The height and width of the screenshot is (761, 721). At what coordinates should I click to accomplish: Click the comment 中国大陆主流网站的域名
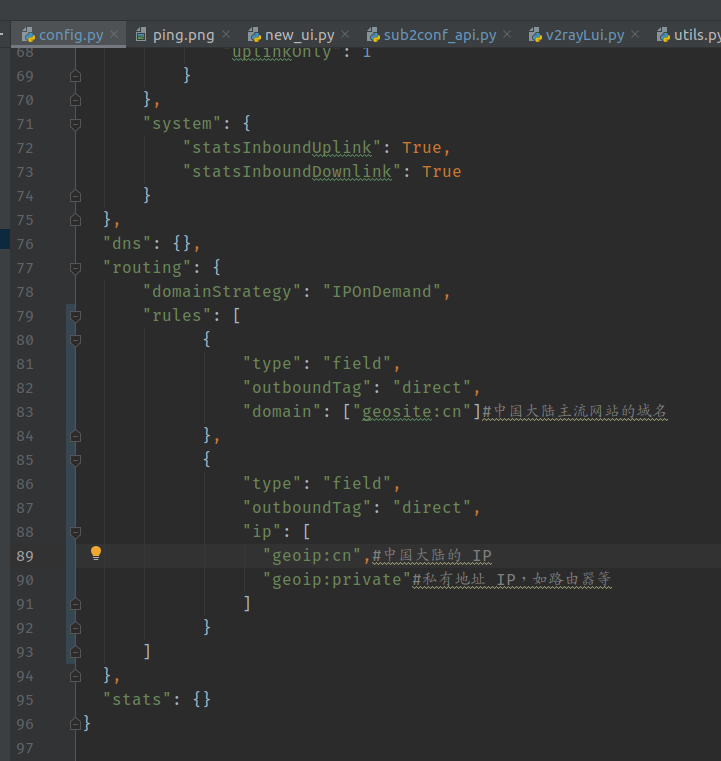(574, 411)
